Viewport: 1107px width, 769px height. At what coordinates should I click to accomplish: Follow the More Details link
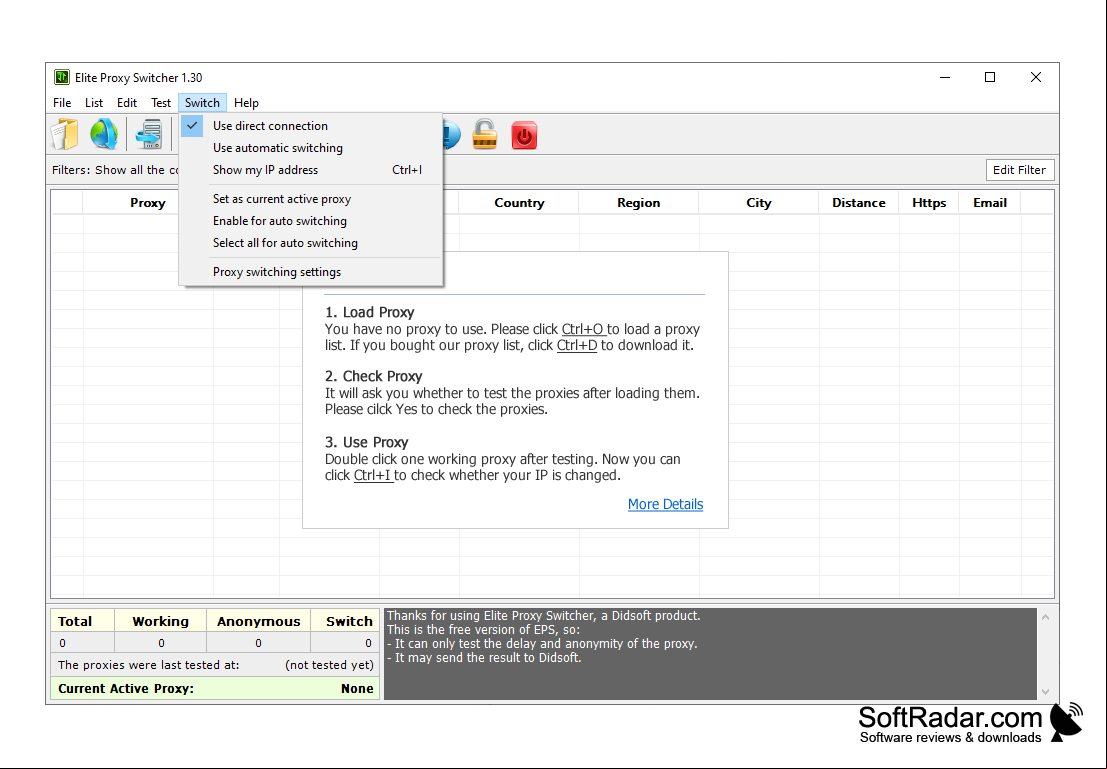point(665,504)
